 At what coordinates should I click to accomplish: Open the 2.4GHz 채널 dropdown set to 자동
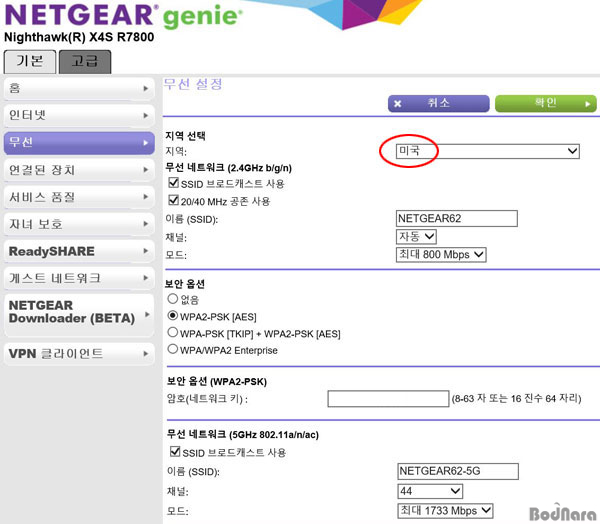[x=416, y=237]
